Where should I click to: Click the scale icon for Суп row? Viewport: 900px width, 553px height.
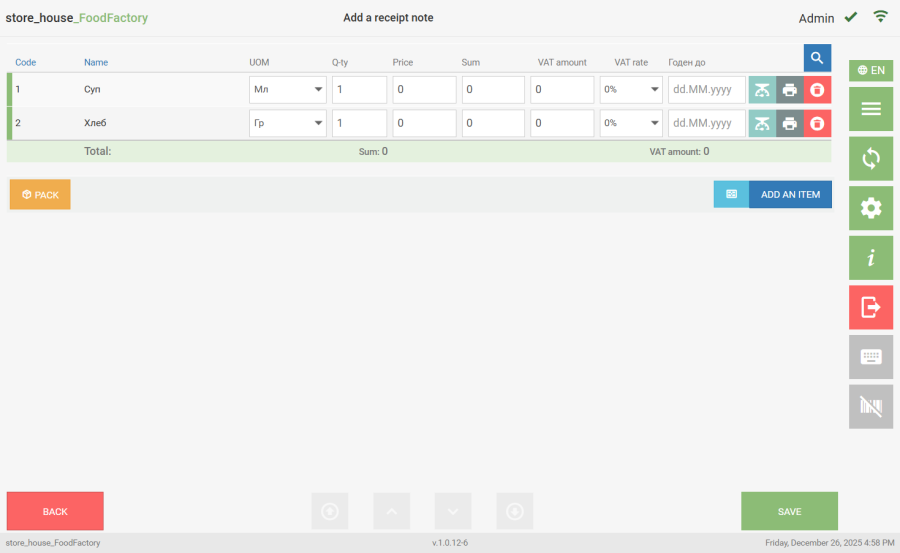[x=762, y=90]
